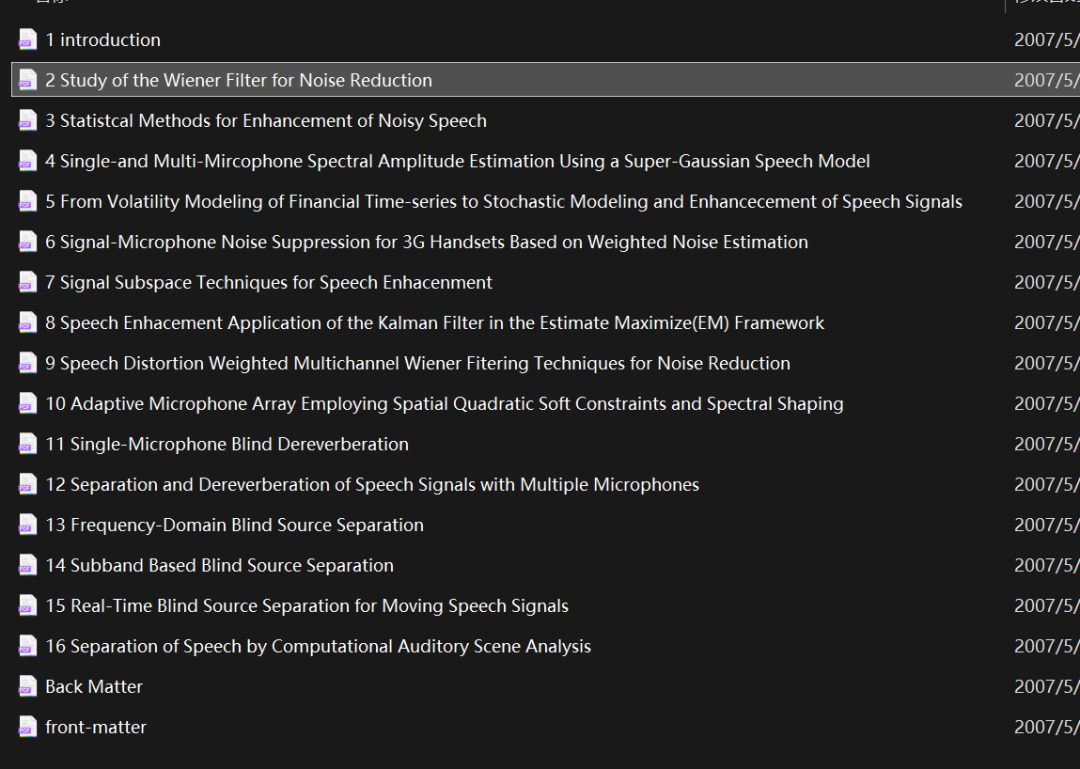Screen dimensions: 1080x769
Task: Select '12 Separation and Dereverberation of Speech Signals' name
Action: pyautogui.click(x=372, y=484)
